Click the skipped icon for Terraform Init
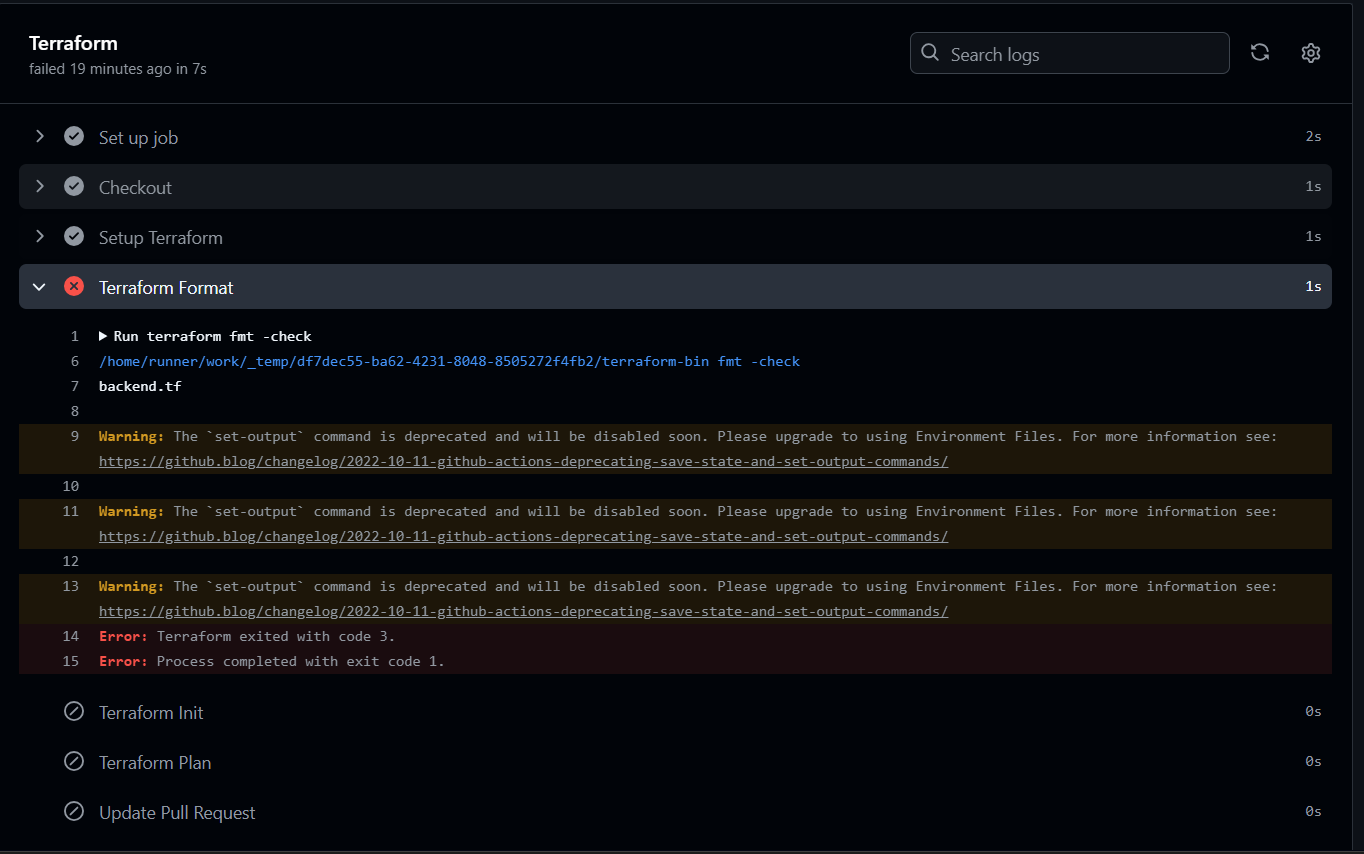The image size is (1364, 854). [74, 711]
